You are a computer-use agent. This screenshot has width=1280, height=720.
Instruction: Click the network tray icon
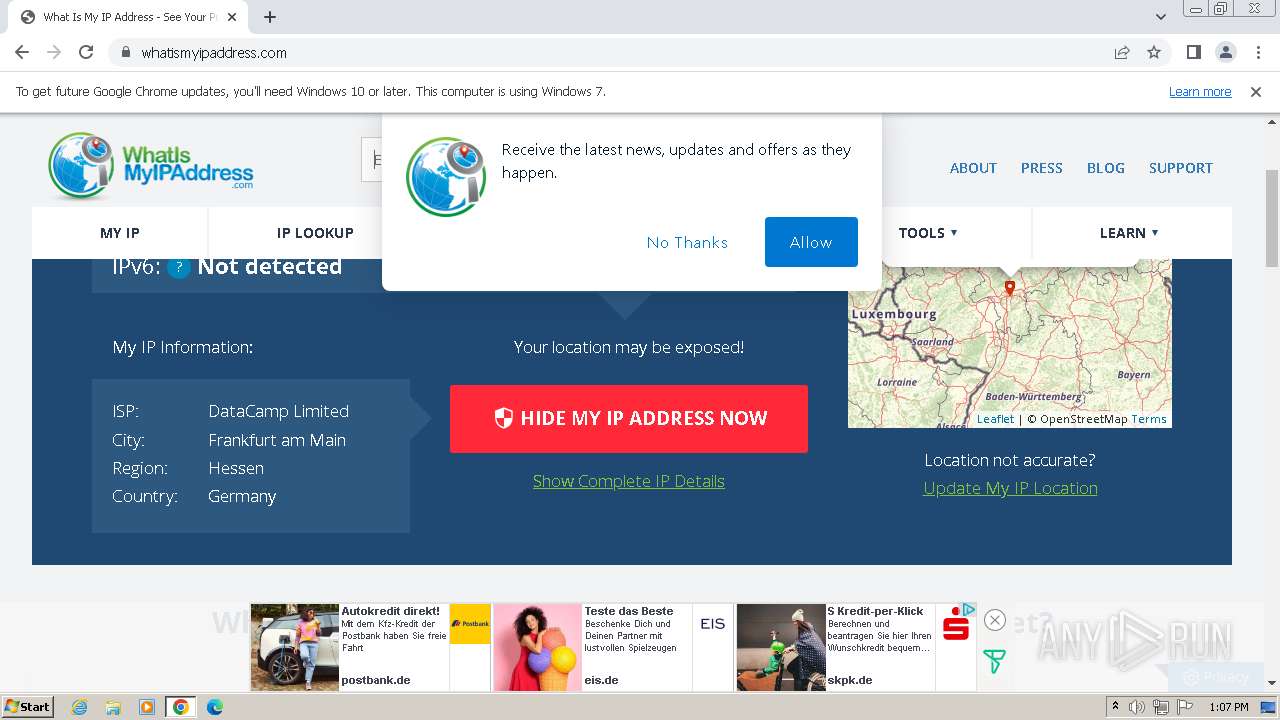pyautogui.click(x=1160, y=707)
